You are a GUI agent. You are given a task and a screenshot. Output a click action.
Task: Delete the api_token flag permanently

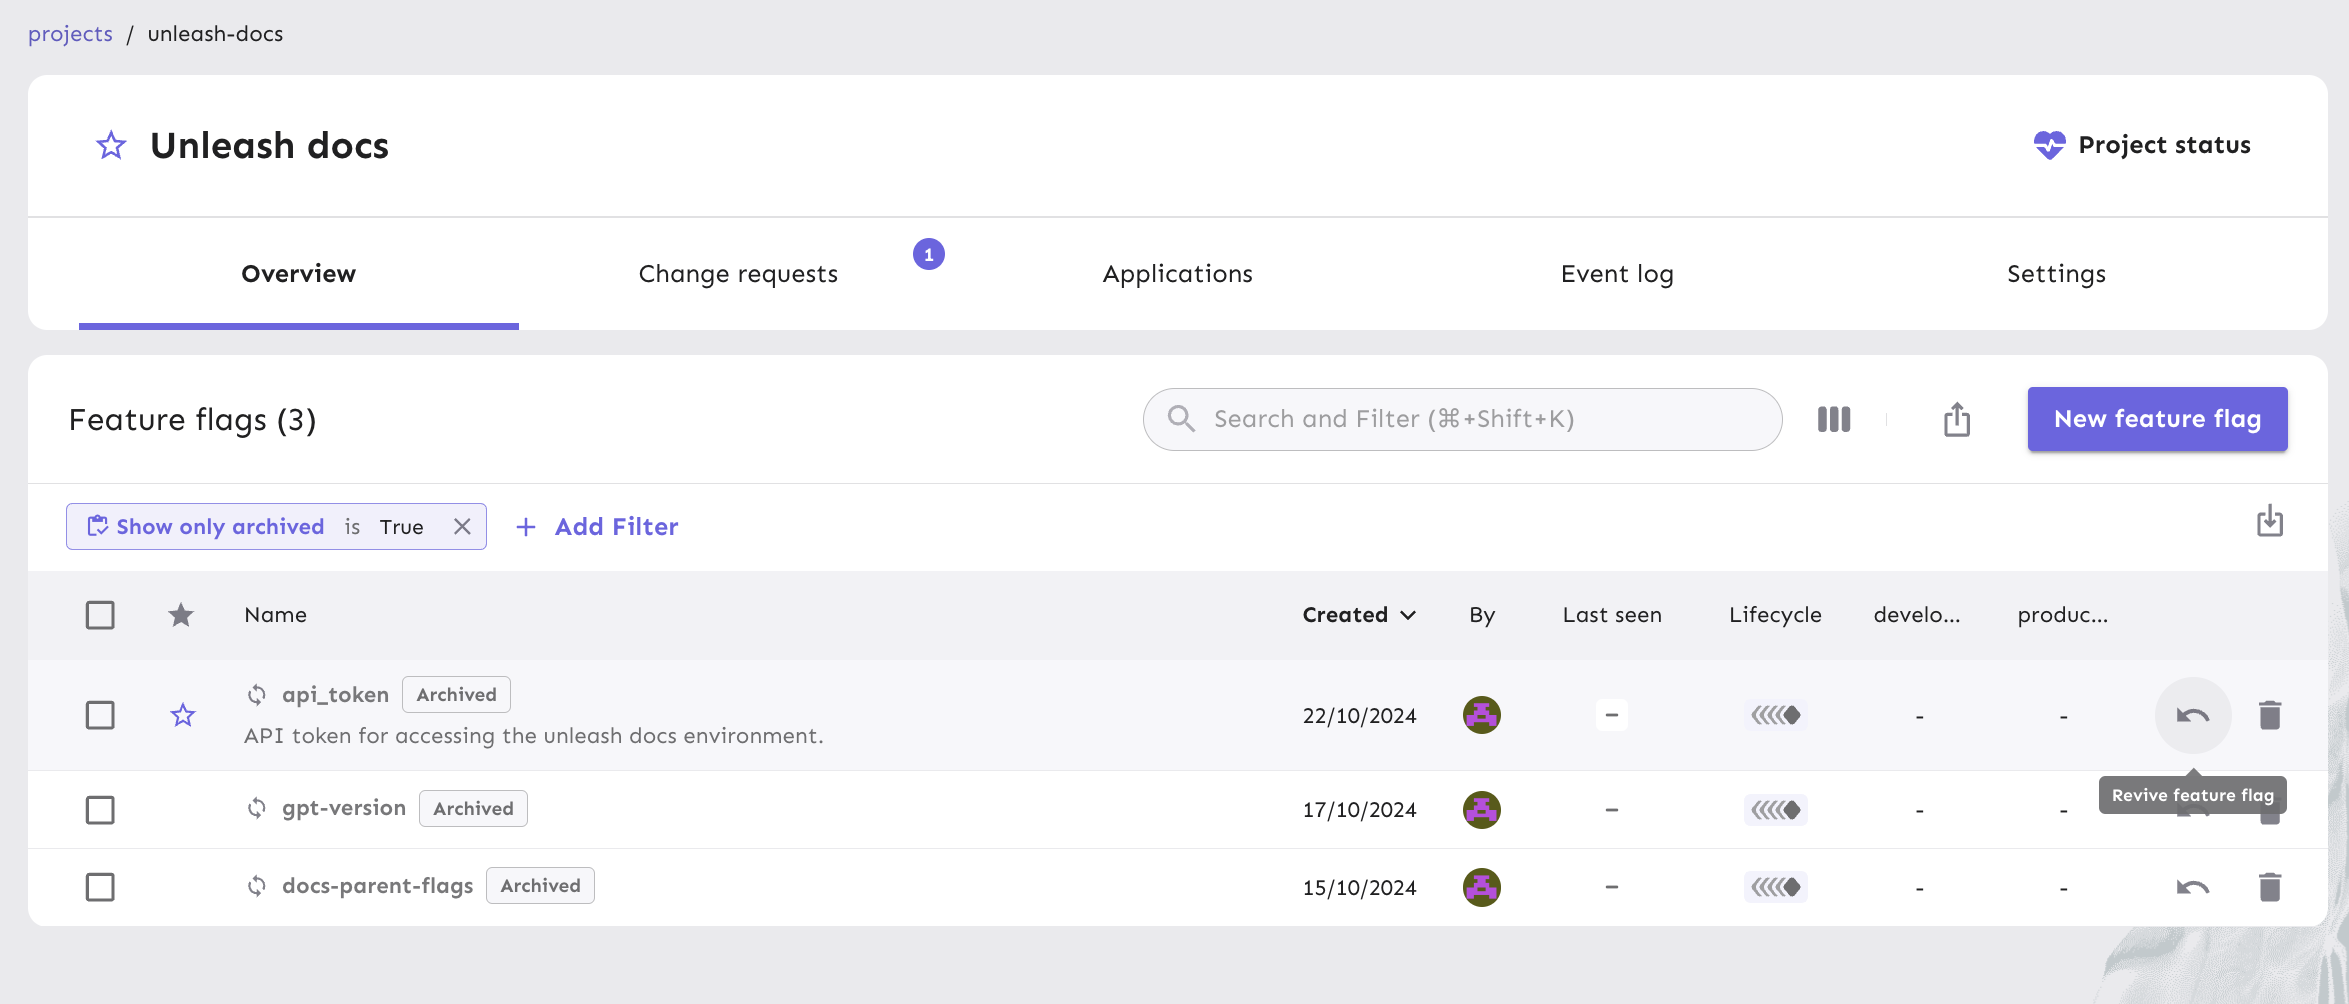coord(2269,715)
